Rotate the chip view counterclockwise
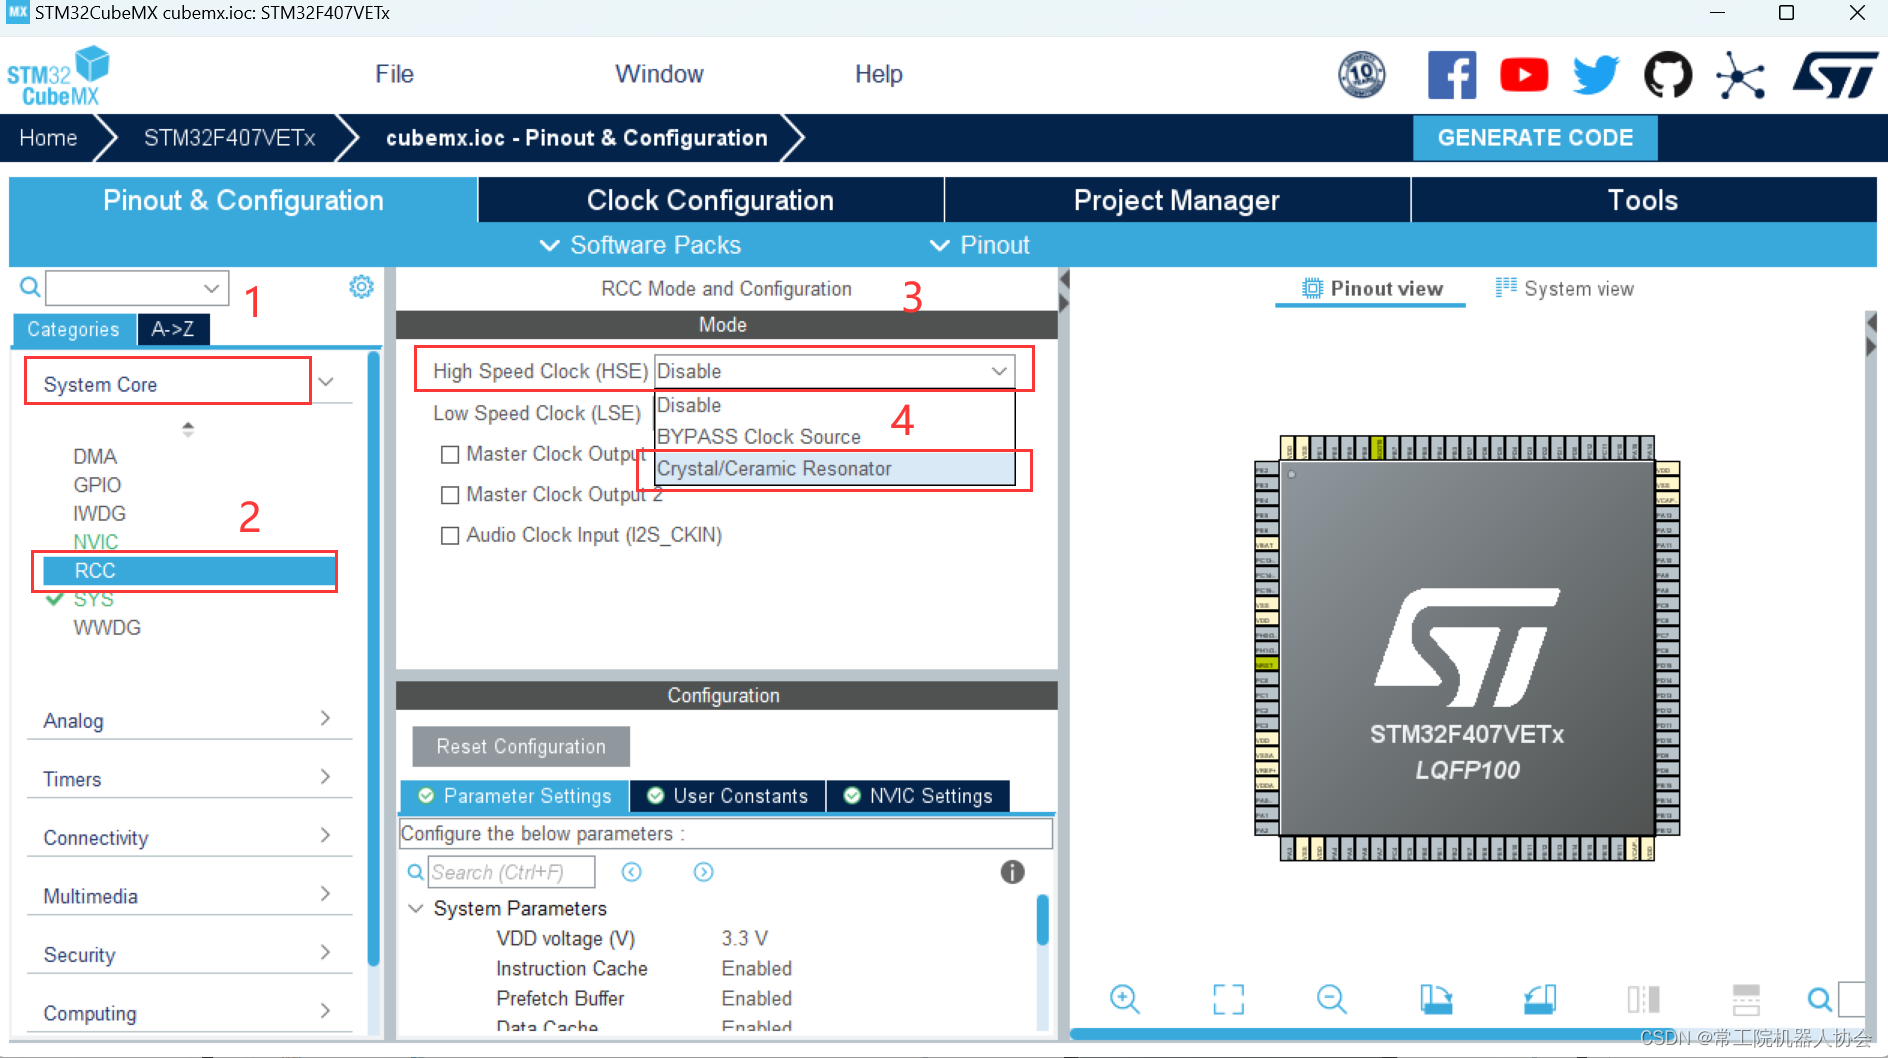This screenshot has height=1058, width=1888. (x=1540, y=998)
